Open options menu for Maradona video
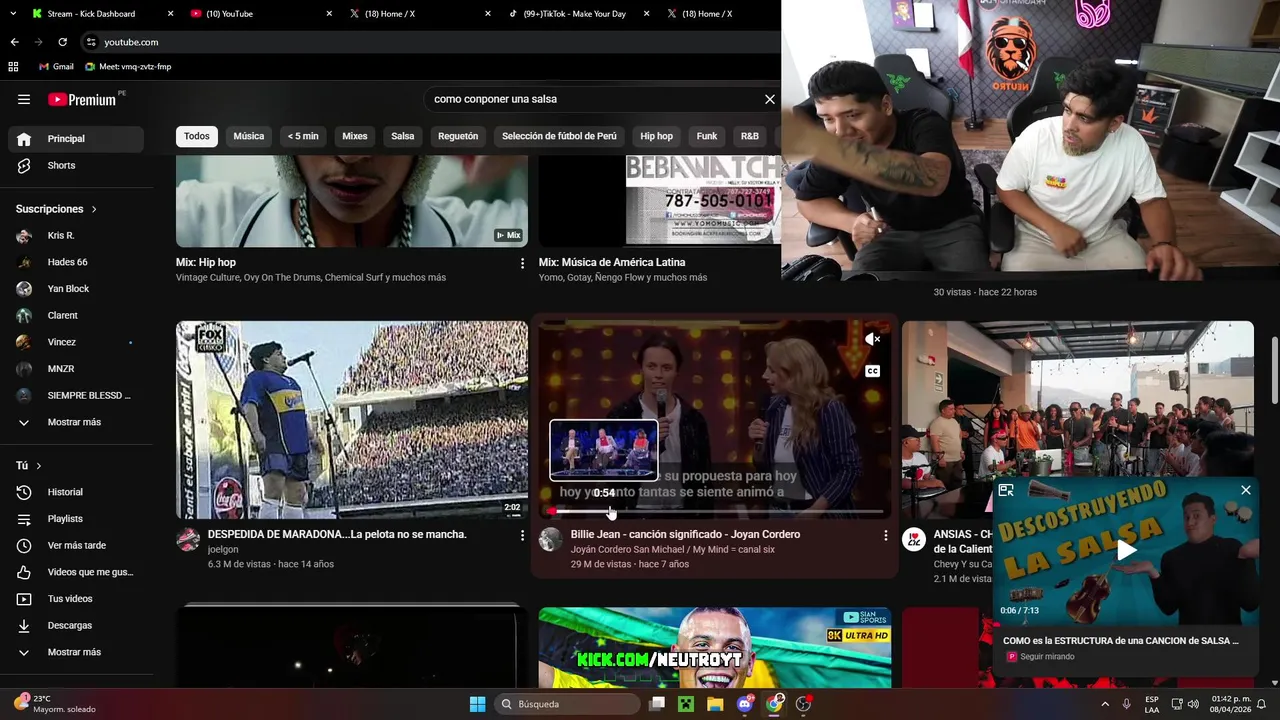1280x720 pixels. [522, 536]
